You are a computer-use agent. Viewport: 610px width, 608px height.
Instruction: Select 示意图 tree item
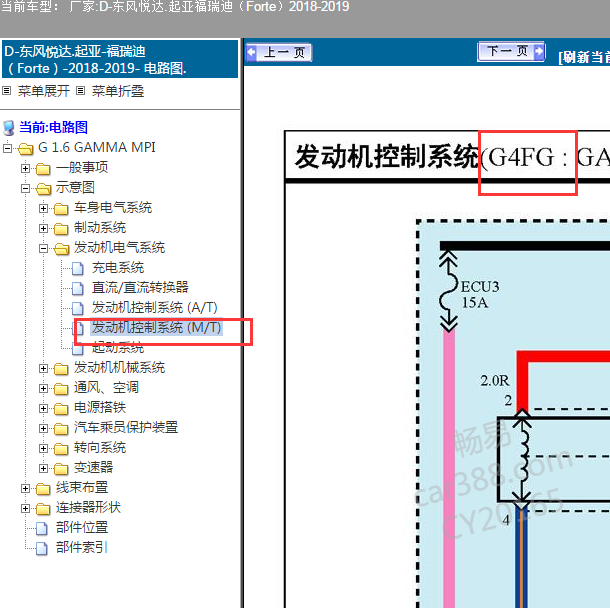75,187
